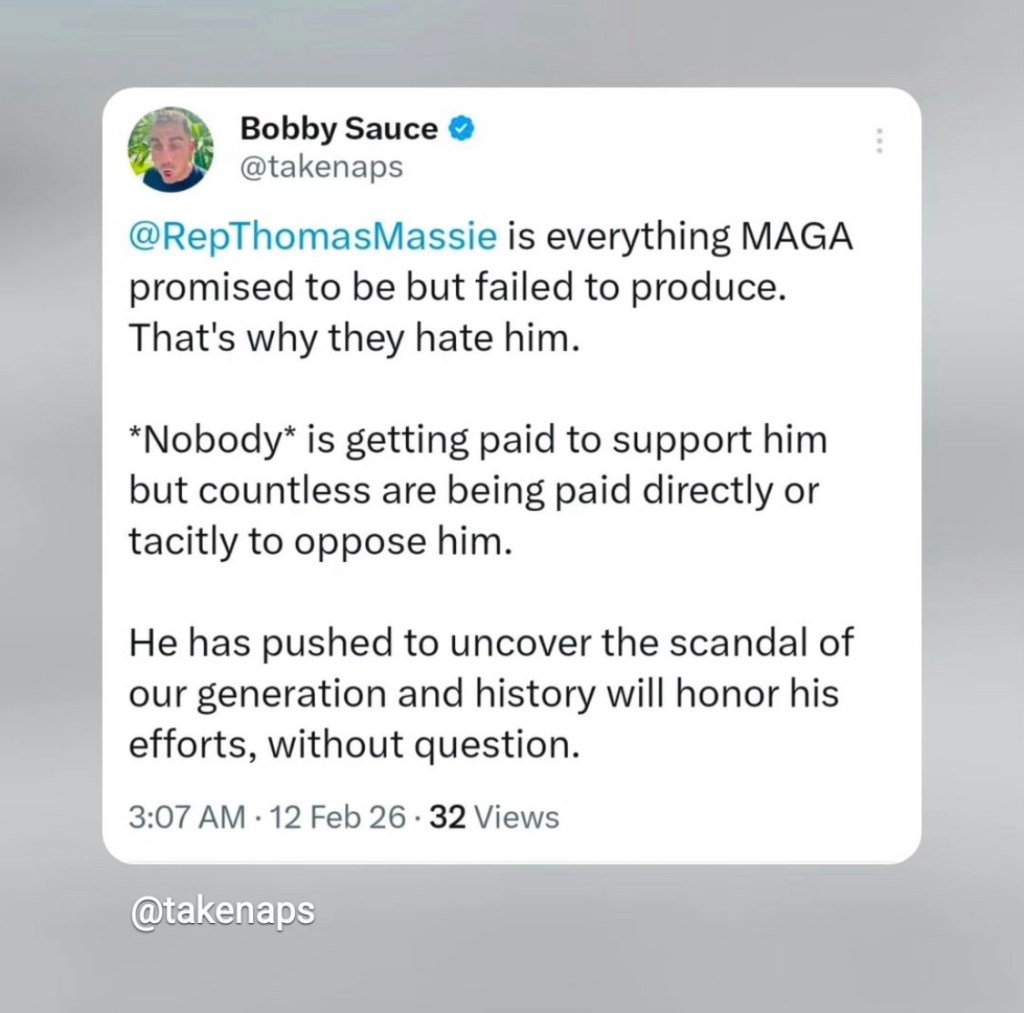The height and width of the screenshot is (1013, 1024).
Task: Click the bold 32 view count
Action: point(444,817)
